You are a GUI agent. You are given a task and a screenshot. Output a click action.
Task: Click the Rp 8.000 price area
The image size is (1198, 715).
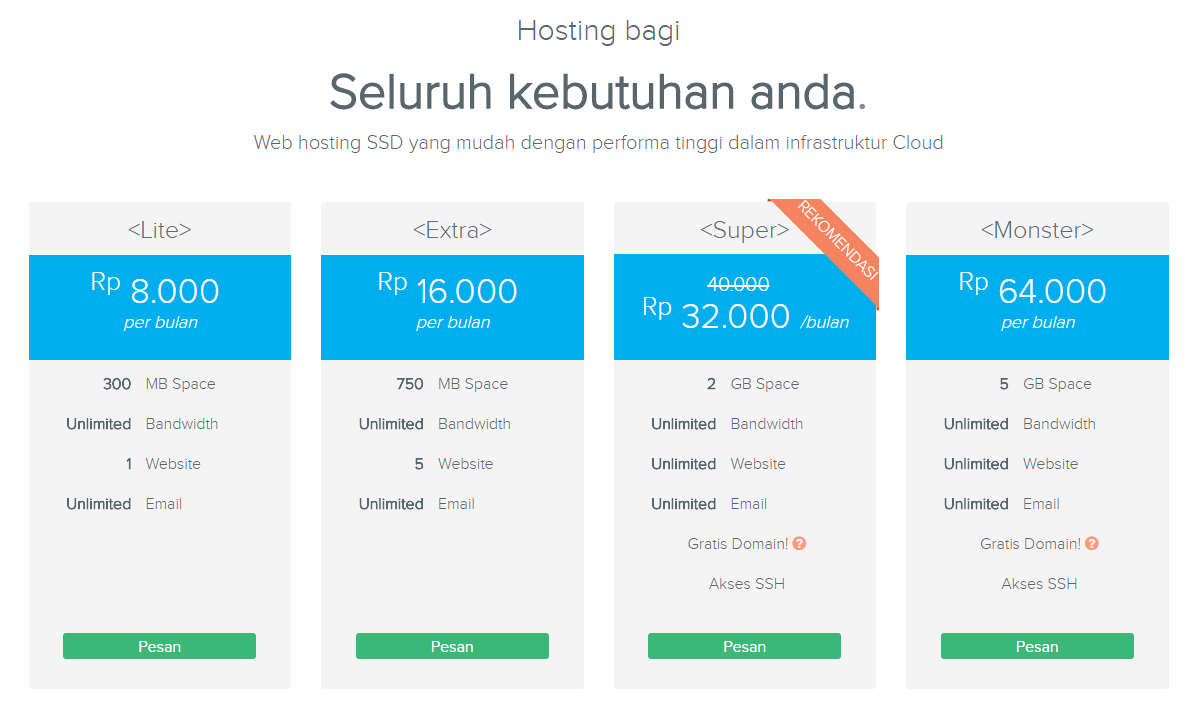159,291
